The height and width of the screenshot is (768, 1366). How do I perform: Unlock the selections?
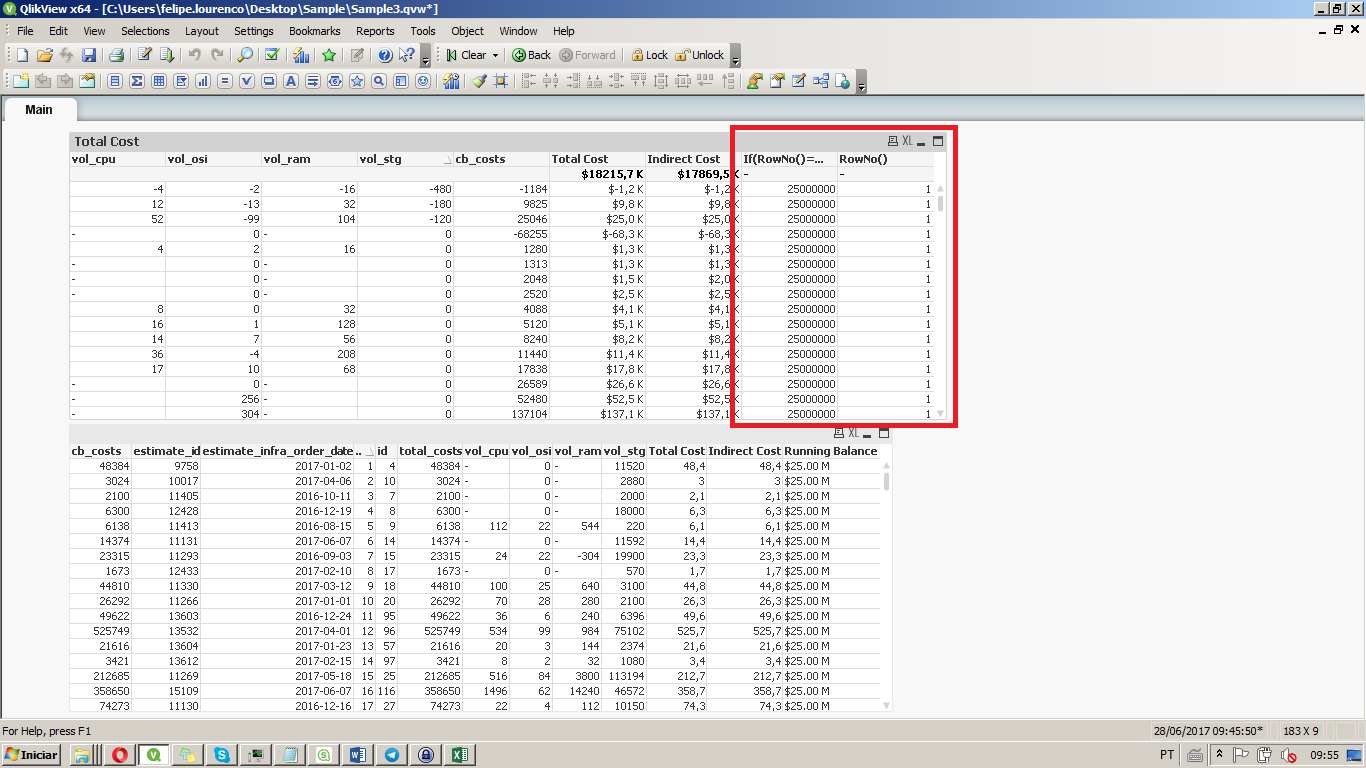pos(700,55)
